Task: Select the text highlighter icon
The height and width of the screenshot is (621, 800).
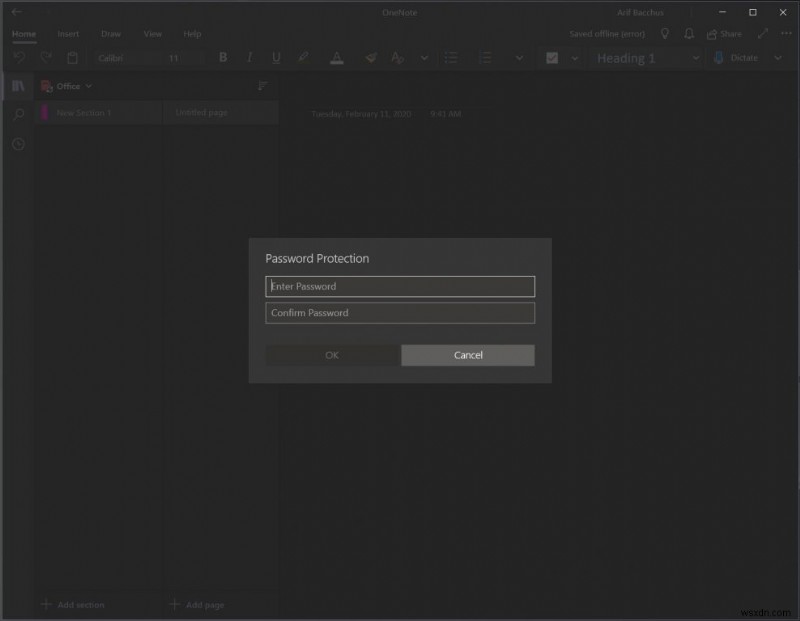Action: pyautogui.click(x=303, y=57)
